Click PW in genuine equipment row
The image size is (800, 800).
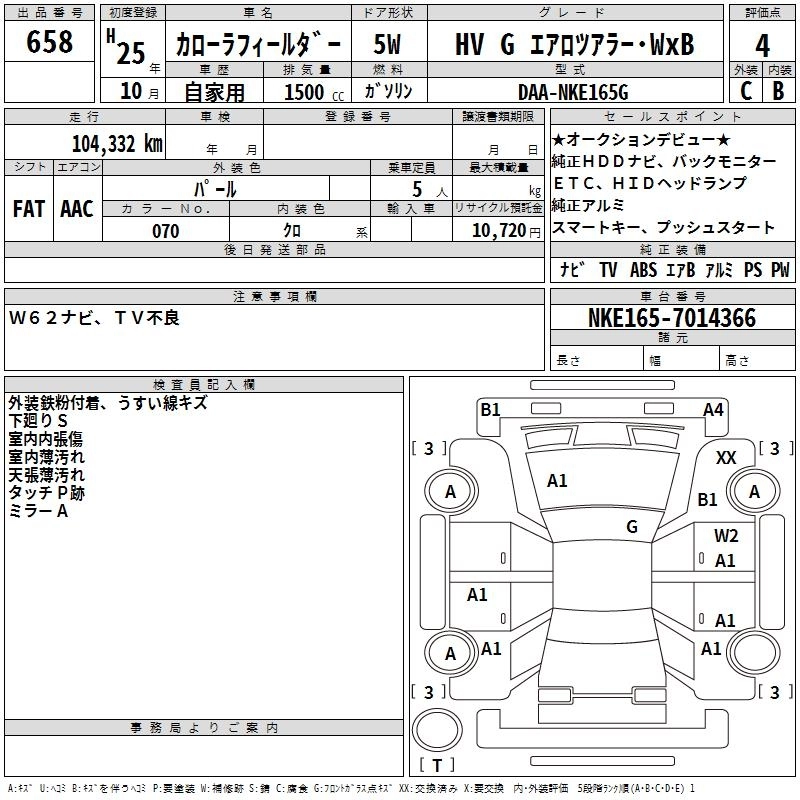(x=780, y=270)
